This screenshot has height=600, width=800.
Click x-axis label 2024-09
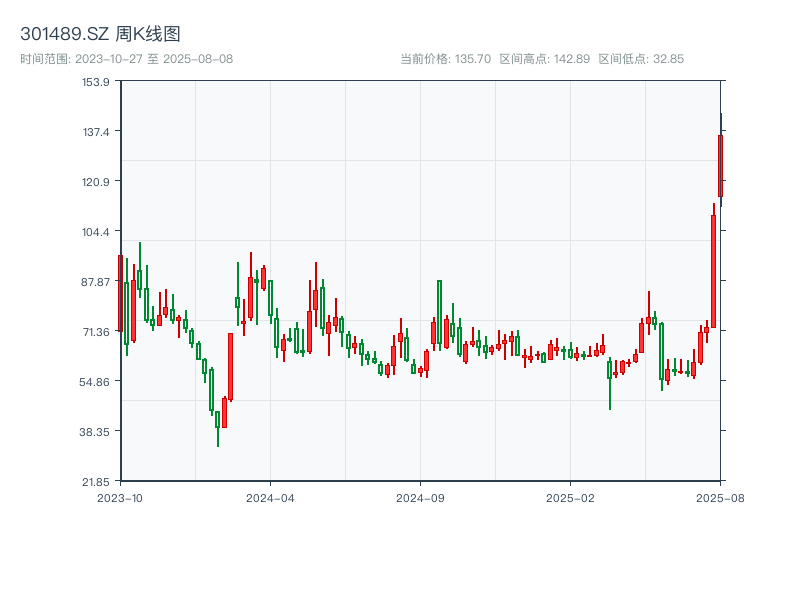[x=420, y=498]
